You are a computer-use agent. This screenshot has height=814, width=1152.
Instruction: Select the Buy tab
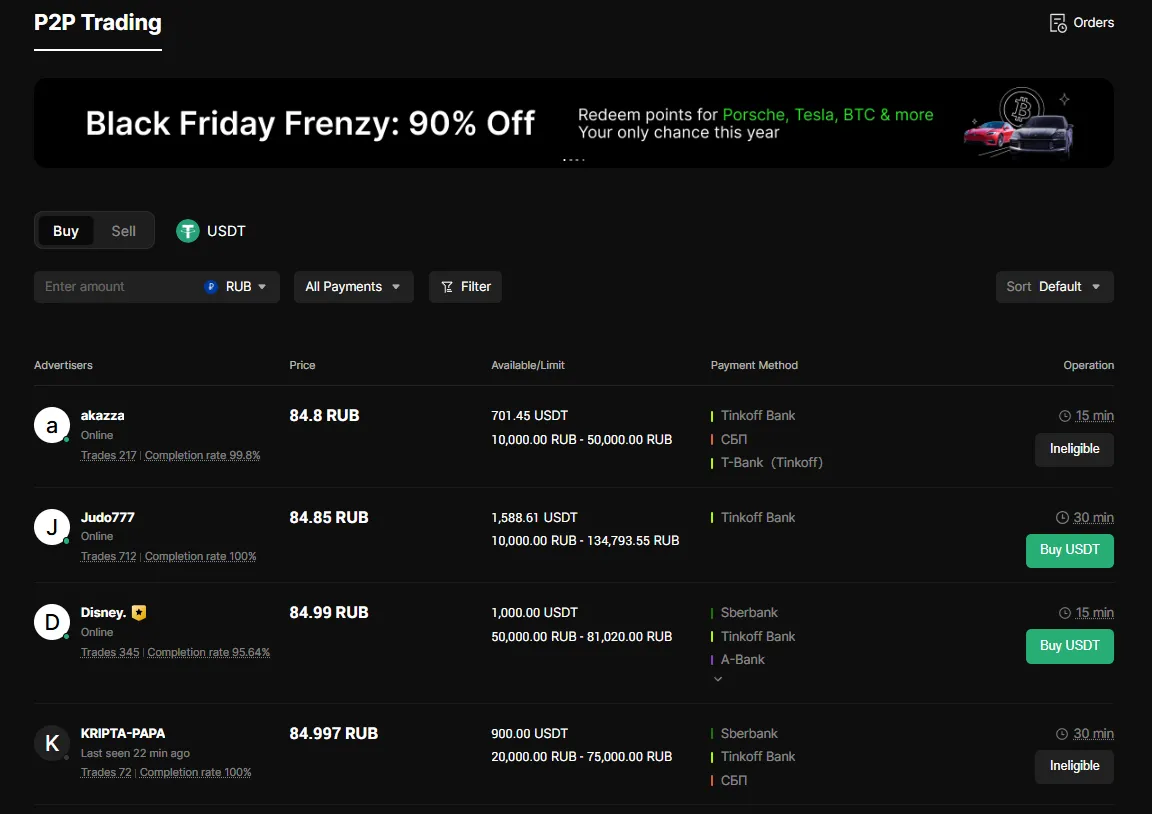tap(65, 230)
